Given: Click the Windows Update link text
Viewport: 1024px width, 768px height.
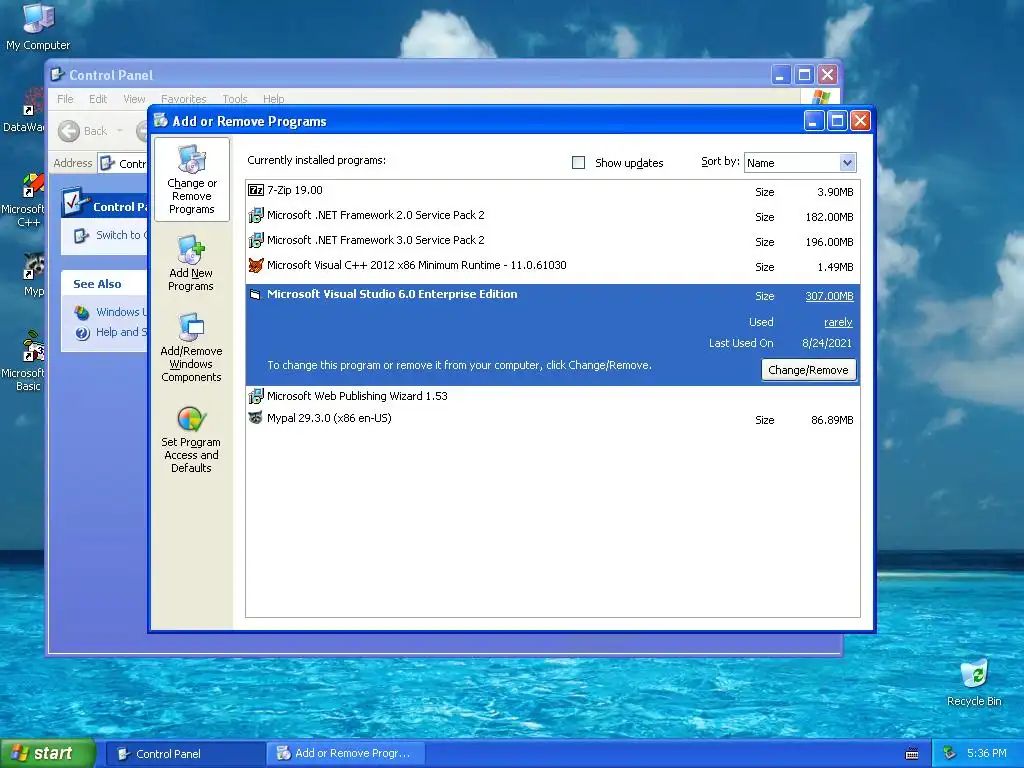Looking at the screenshot, I should pos(121,312).
